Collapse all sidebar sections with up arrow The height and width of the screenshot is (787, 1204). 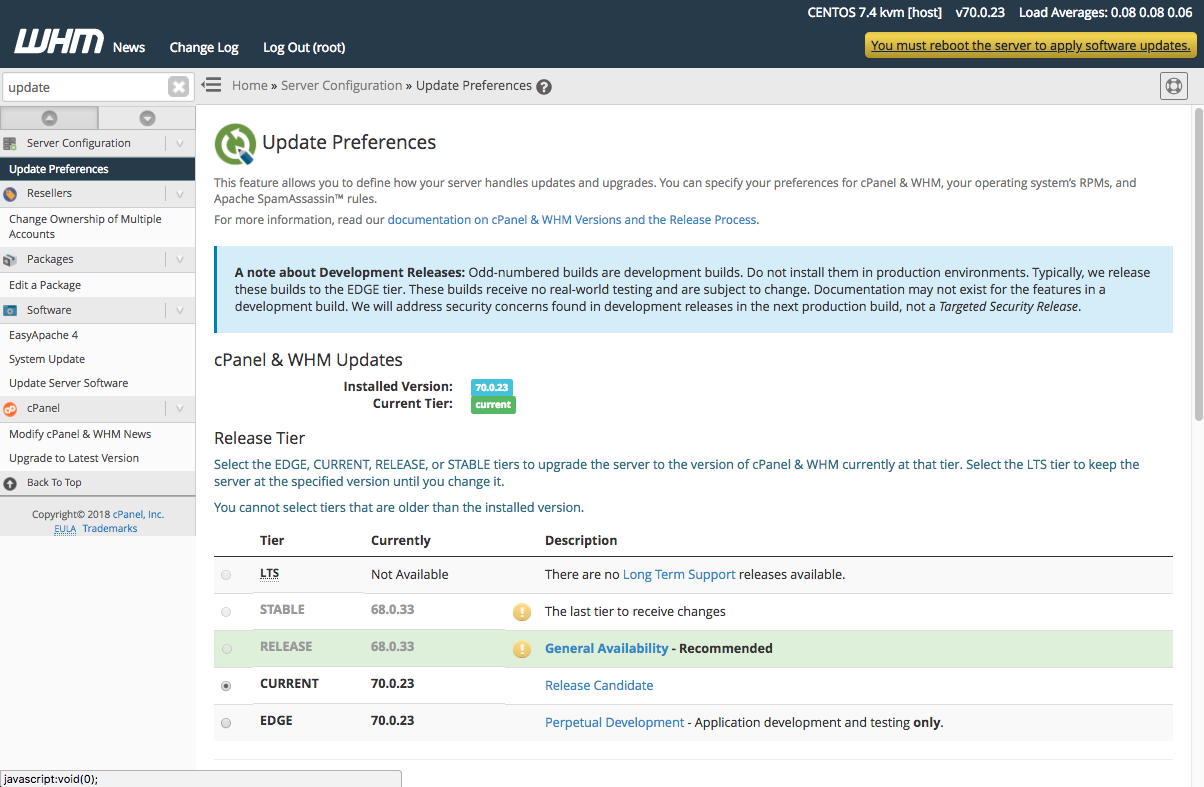[x=49, y=118]
